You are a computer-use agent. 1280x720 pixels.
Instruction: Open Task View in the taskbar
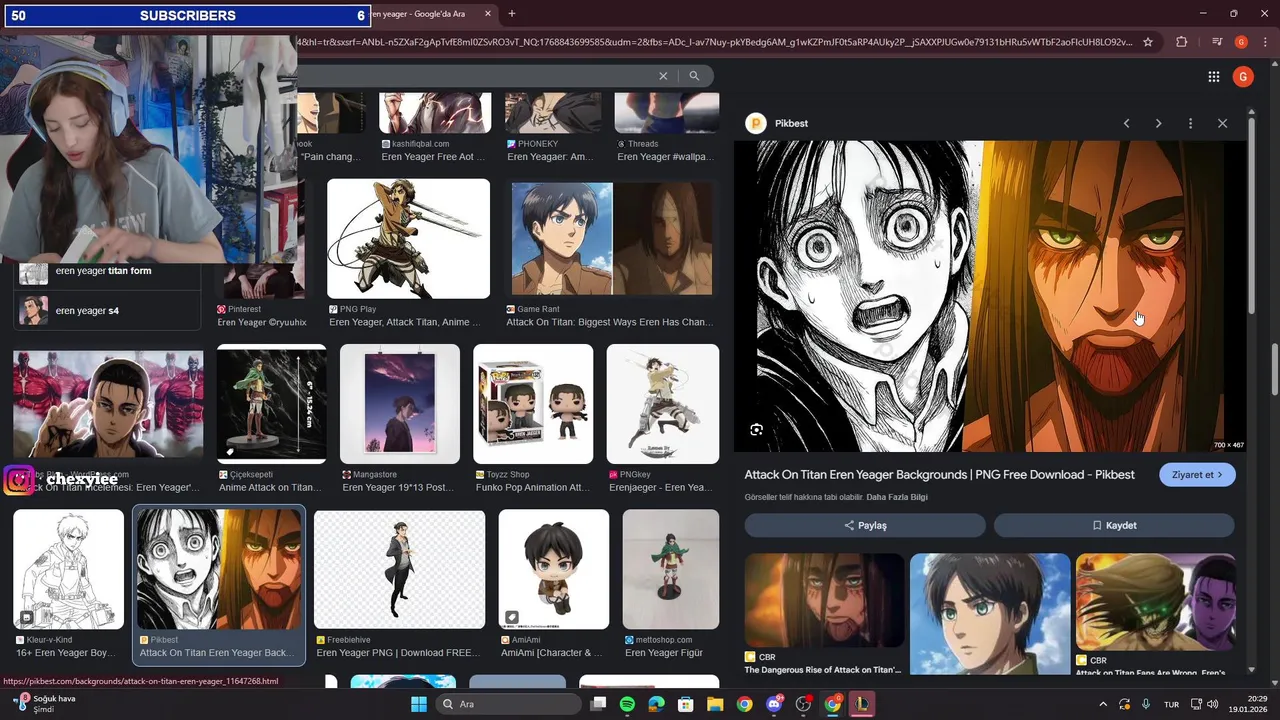click(x=598, y=704)
